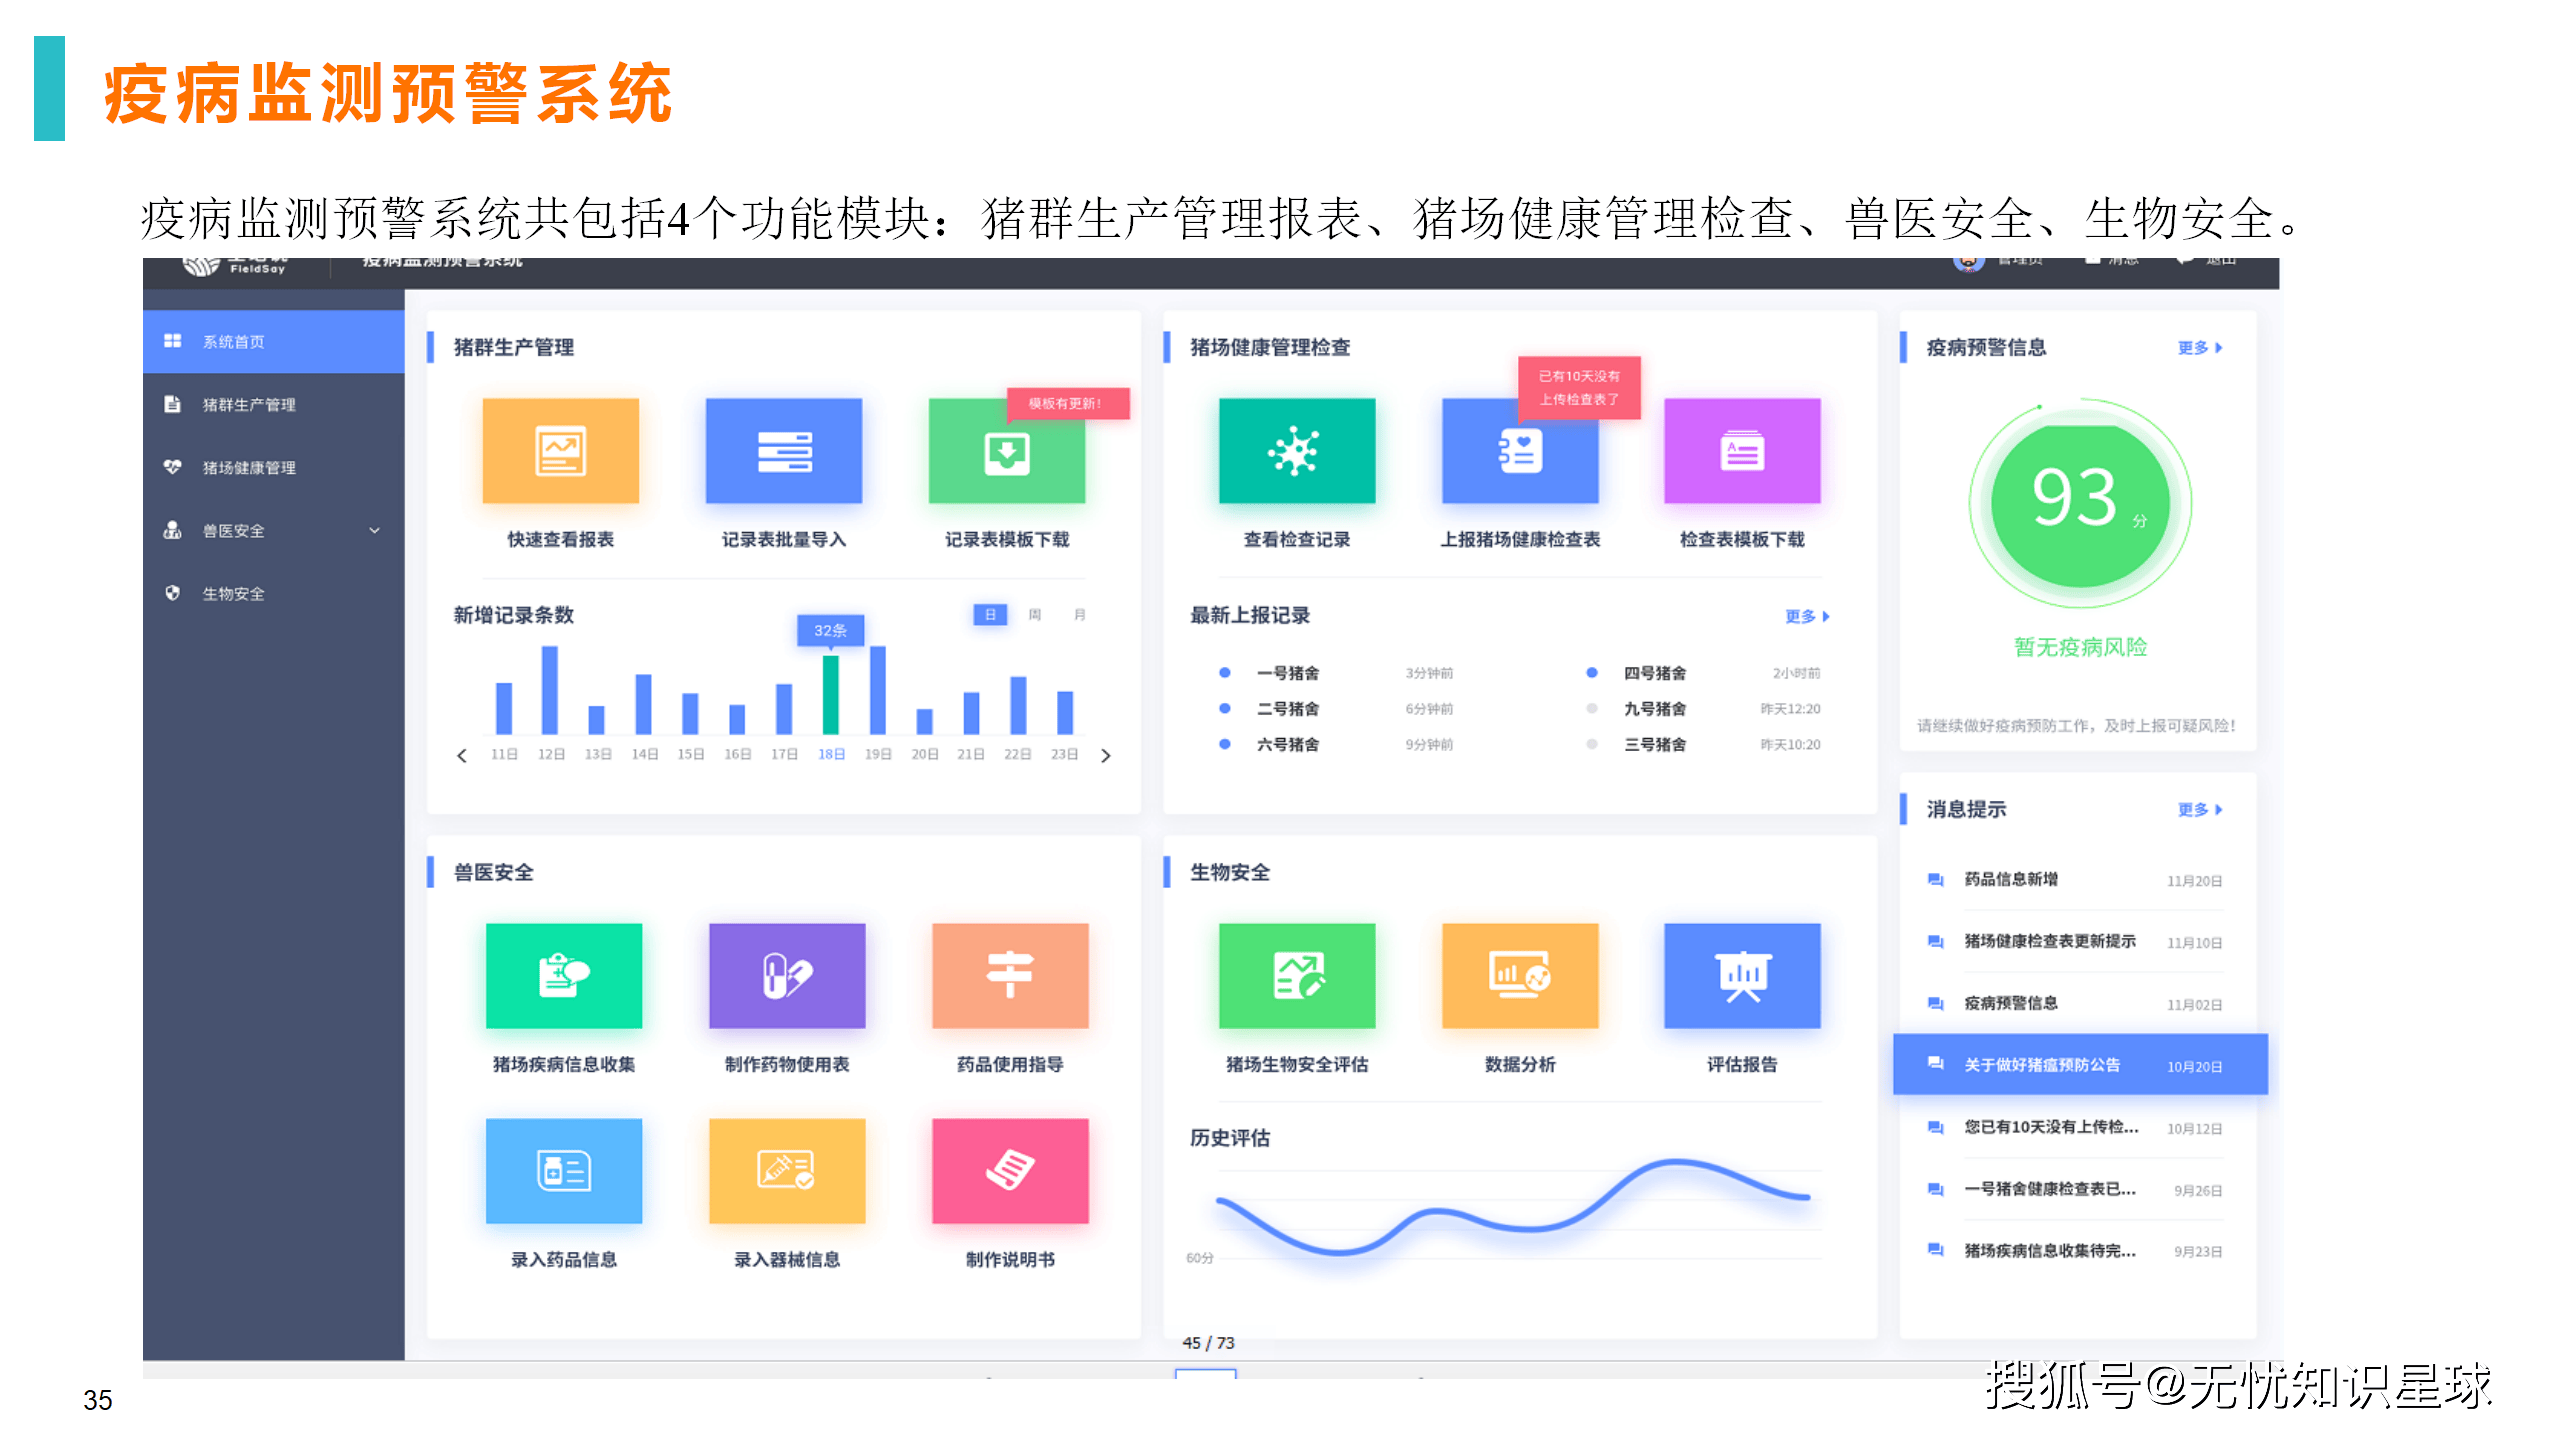Show earlier dates with left chart arrow

coord(462,755)
